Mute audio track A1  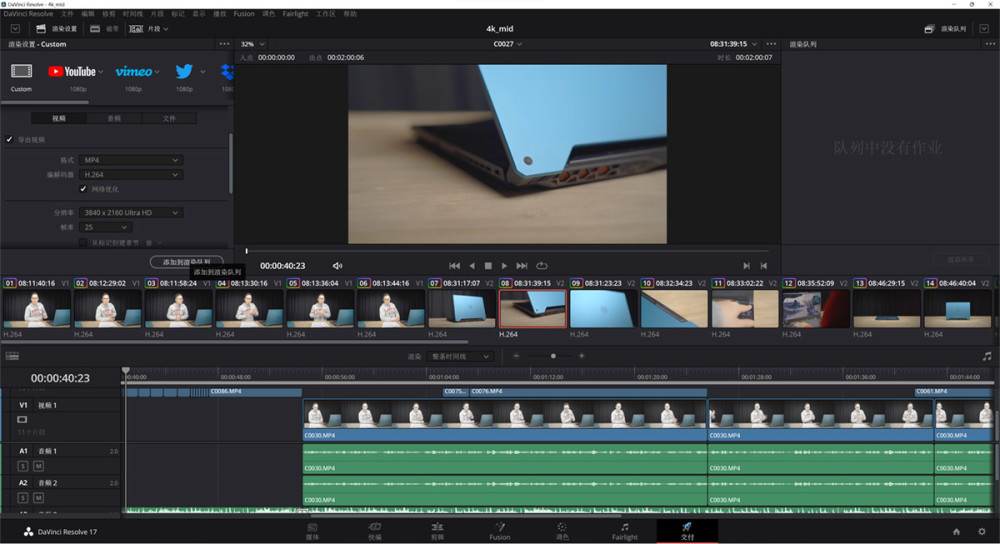[x=38, y=466]
